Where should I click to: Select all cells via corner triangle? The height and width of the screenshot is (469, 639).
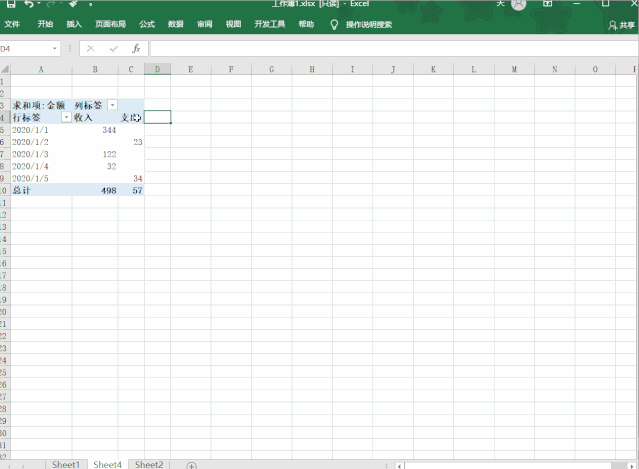pyautogui.click(x=5, y=69)
